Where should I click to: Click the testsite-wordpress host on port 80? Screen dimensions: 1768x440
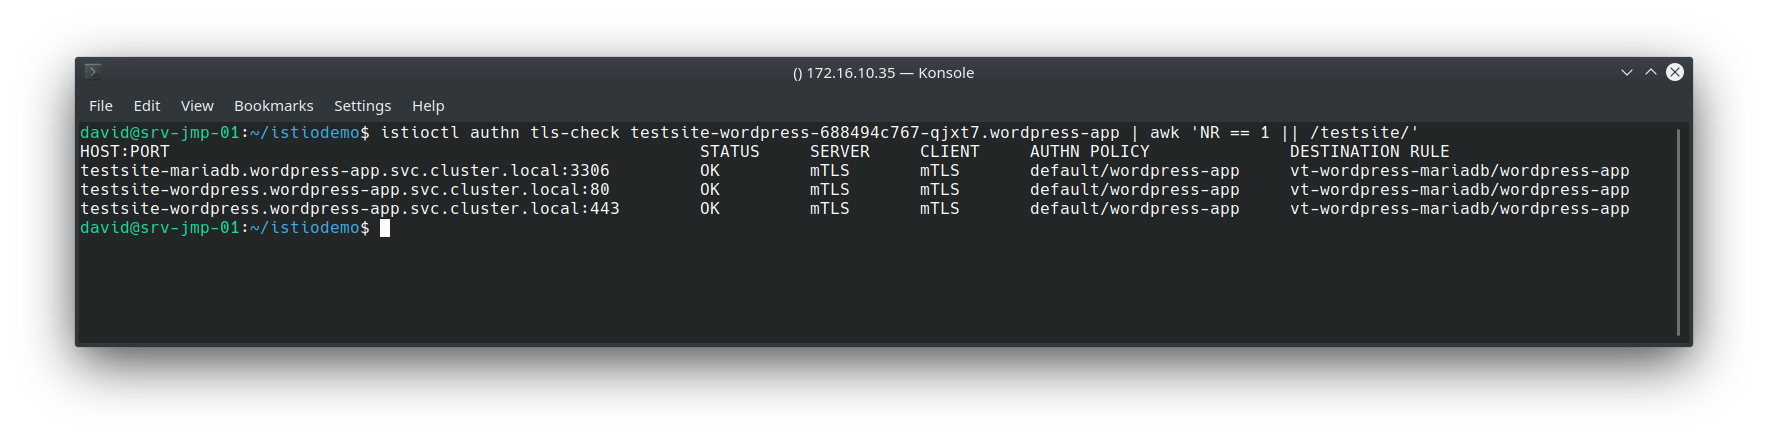[x=345, y=190]
